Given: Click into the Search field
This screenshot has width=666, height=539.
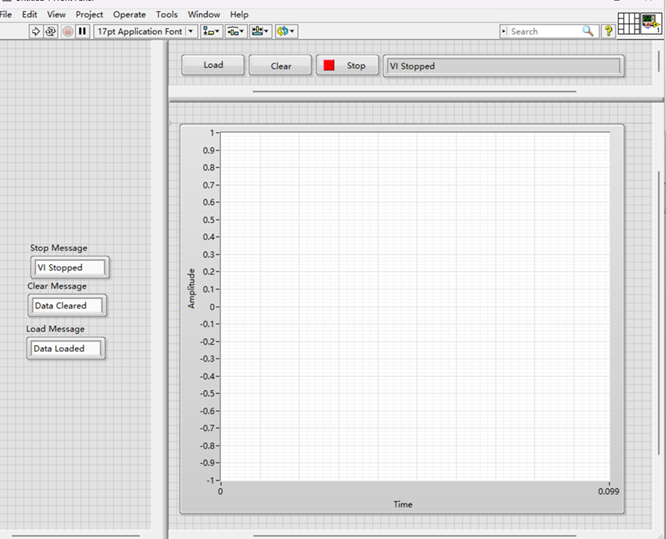Looking at the screenshot, I should tap(543, 32).
